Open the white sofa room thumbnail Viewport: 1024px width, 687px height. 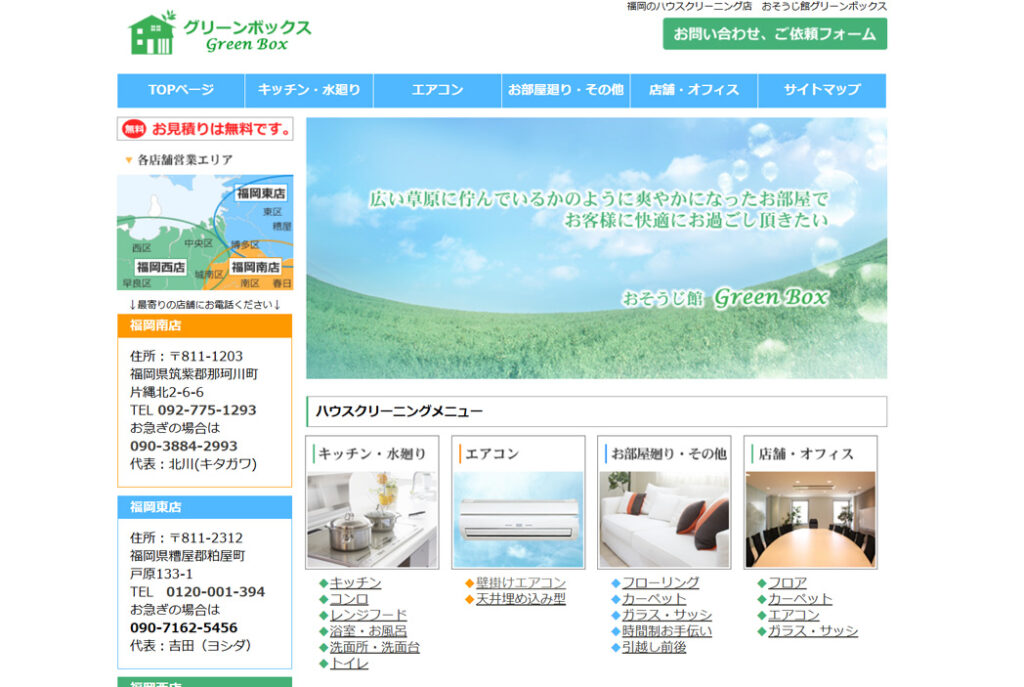coord(663,519)
